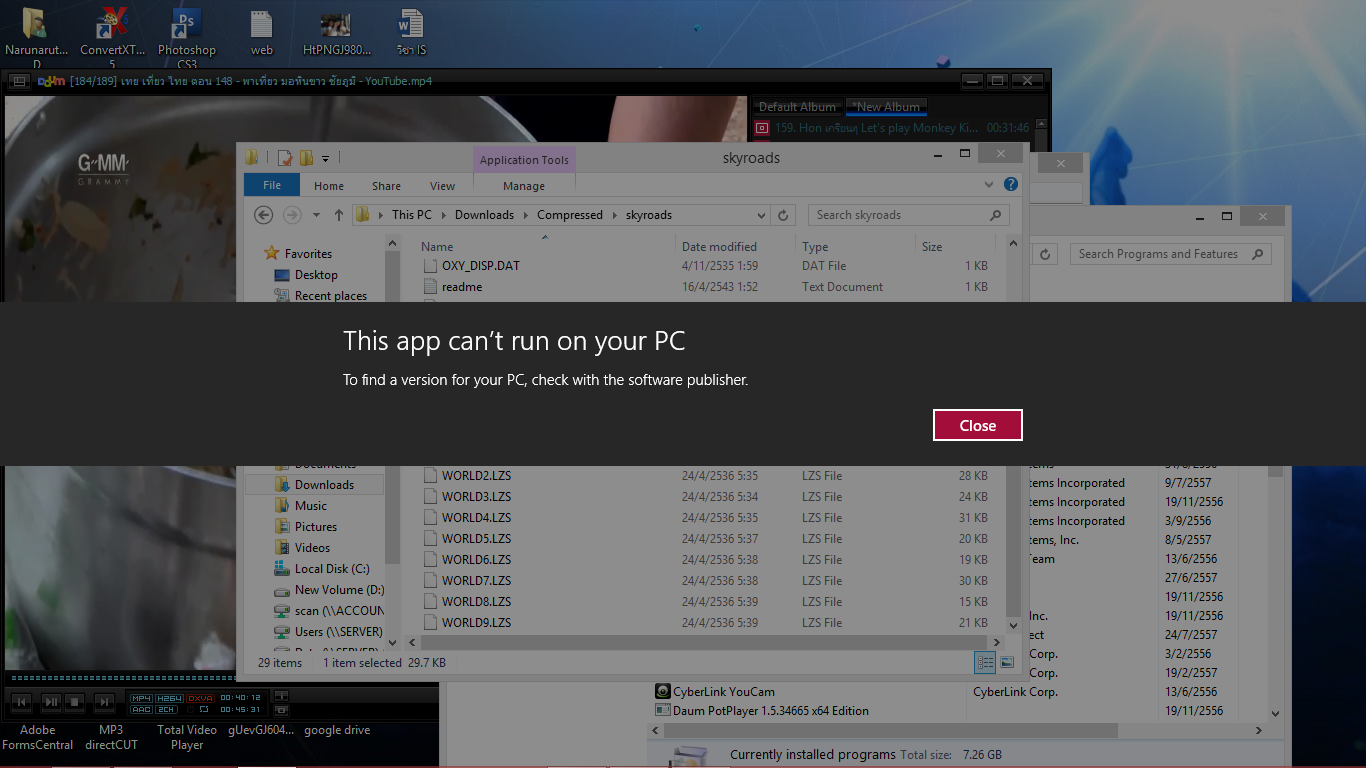The width and height of the screenshot is (1366, 768).
Task: Open Explorer help via the question mark
Action: point(1011,185)
